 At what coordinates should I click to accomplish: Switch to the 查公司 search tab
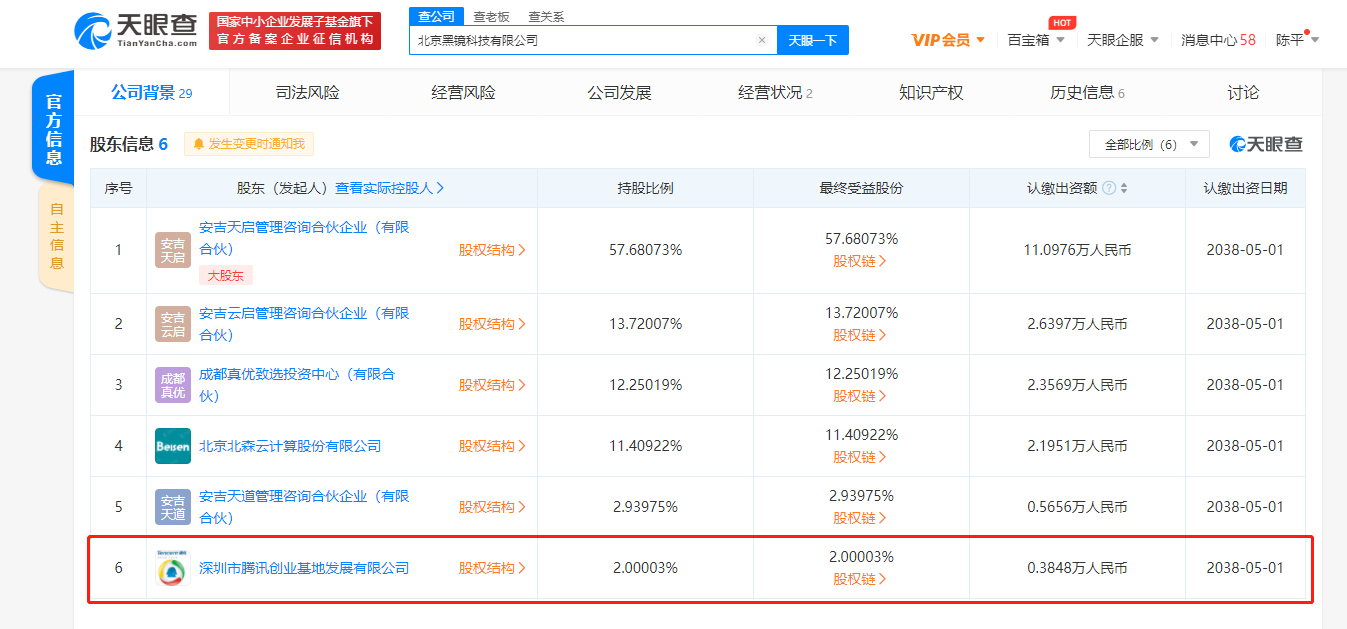click(436, 17)
